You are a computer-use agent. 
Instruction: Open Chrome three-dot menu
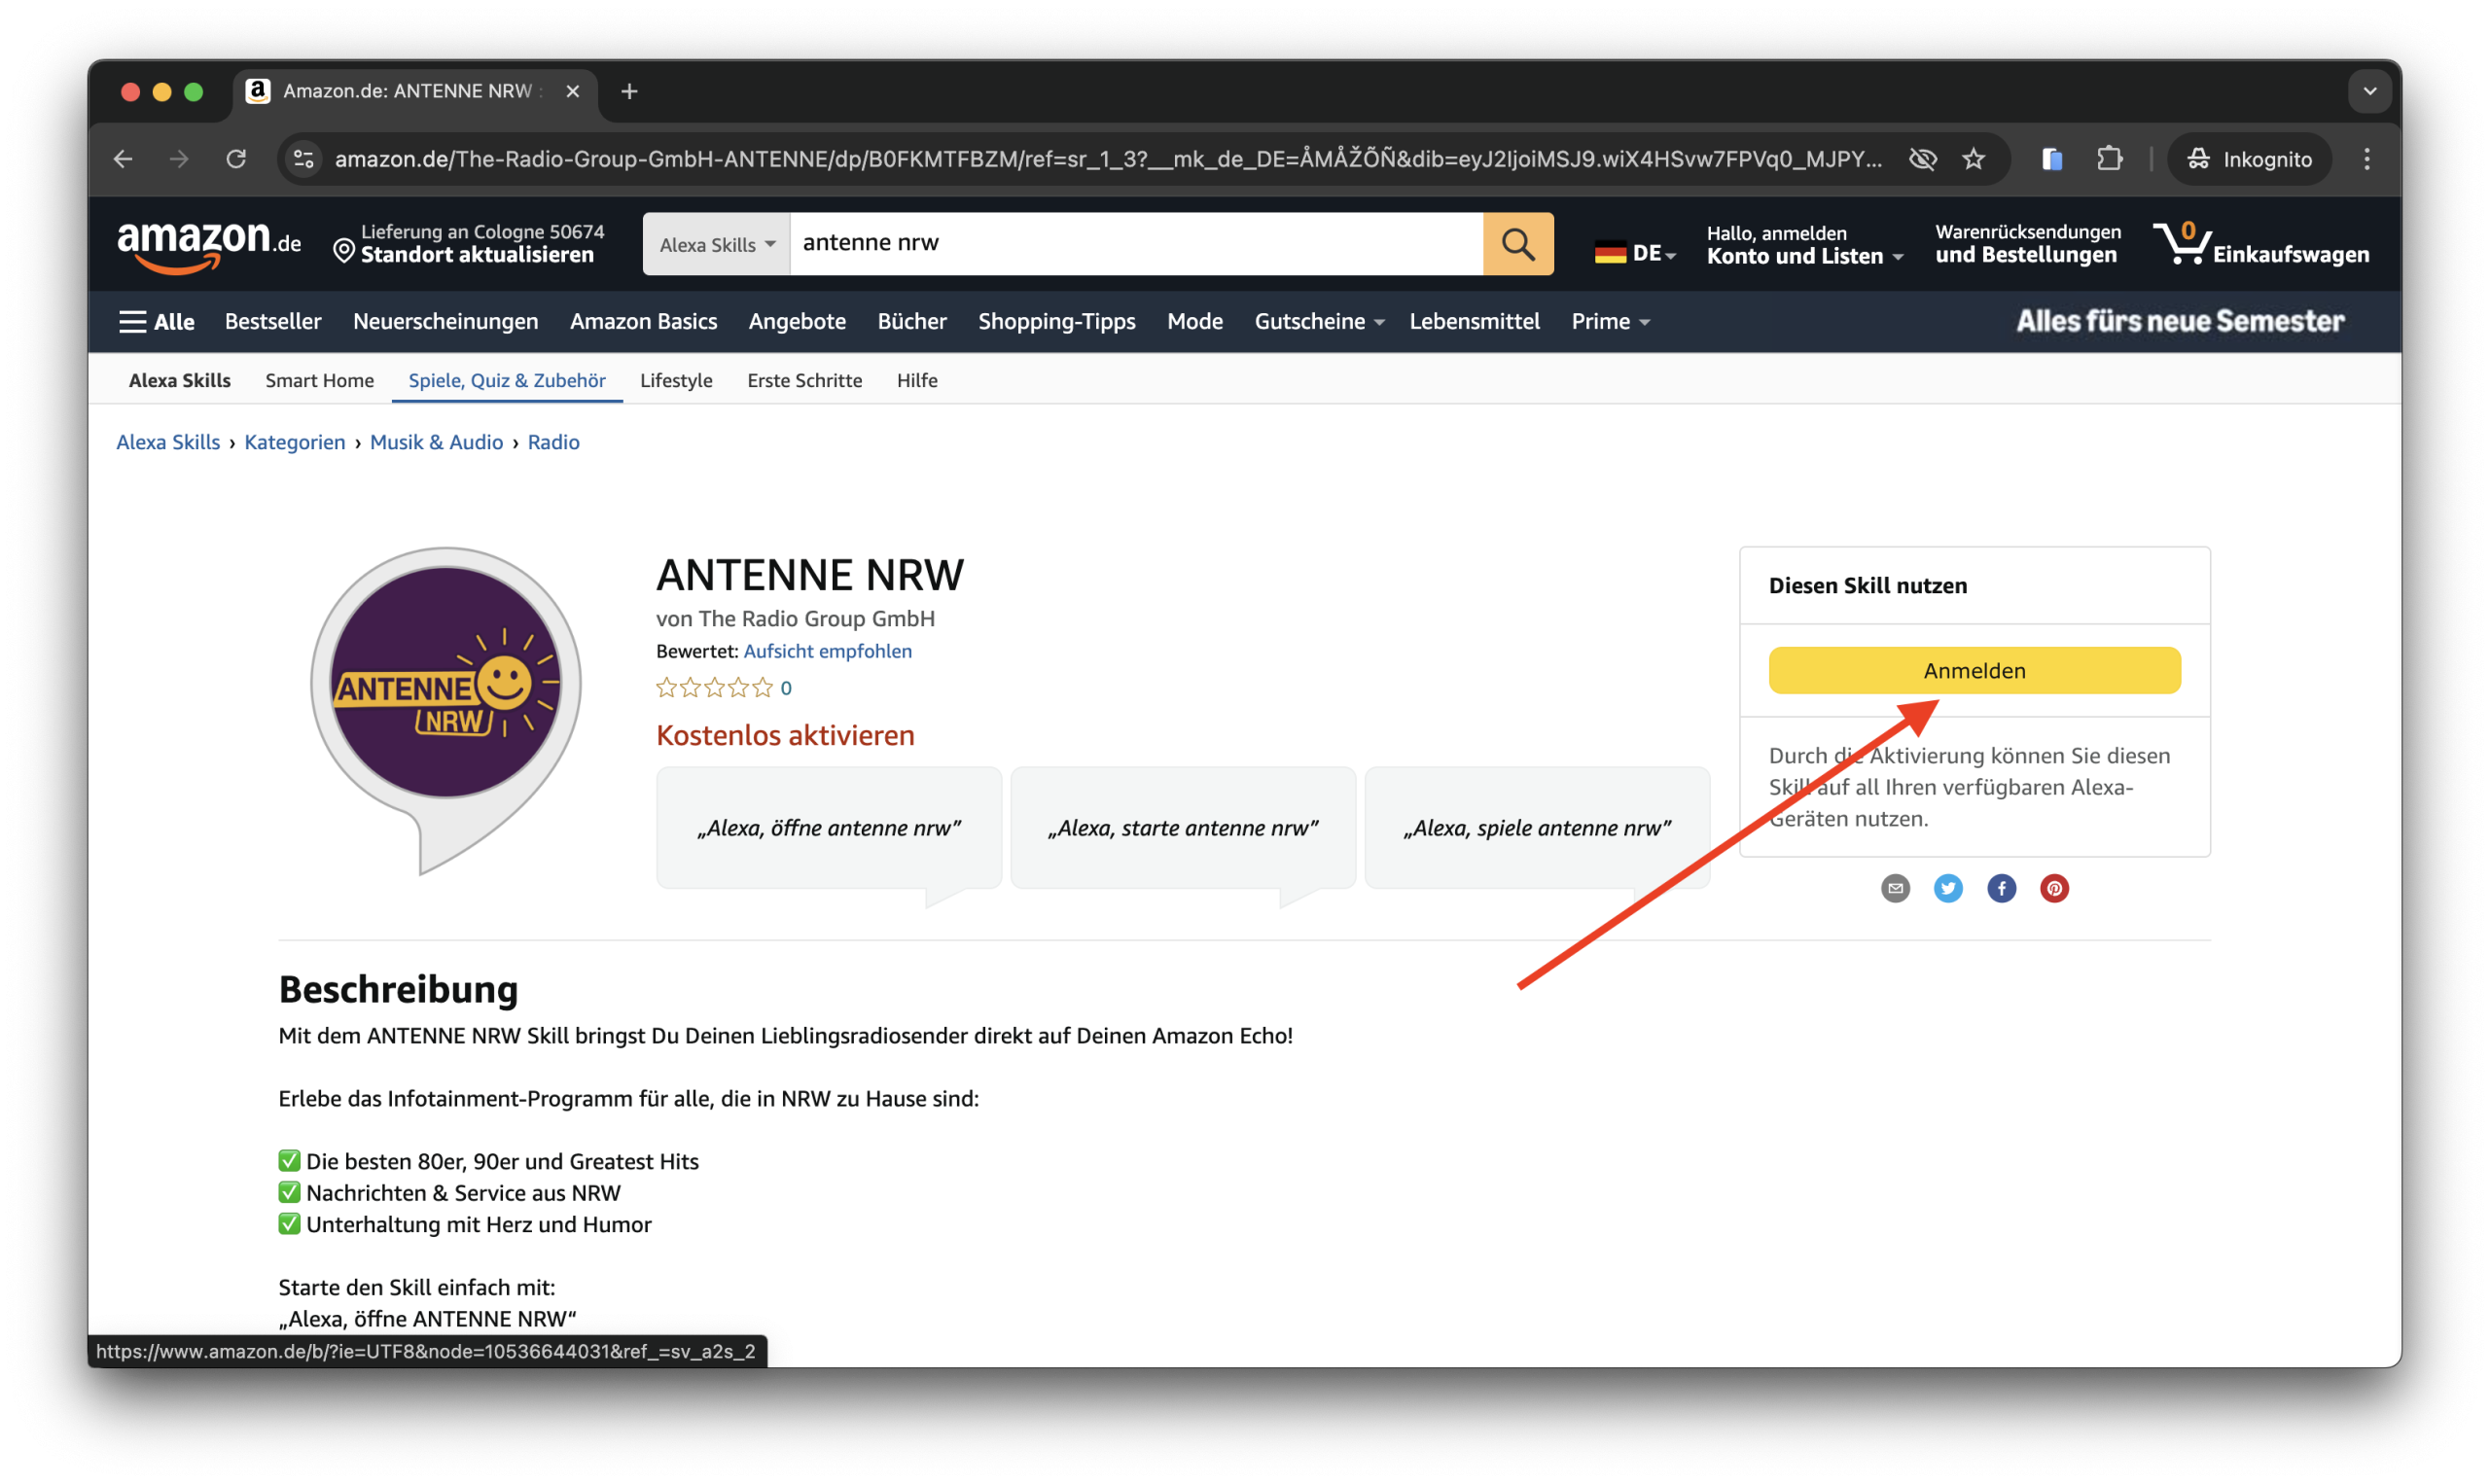2366,159
